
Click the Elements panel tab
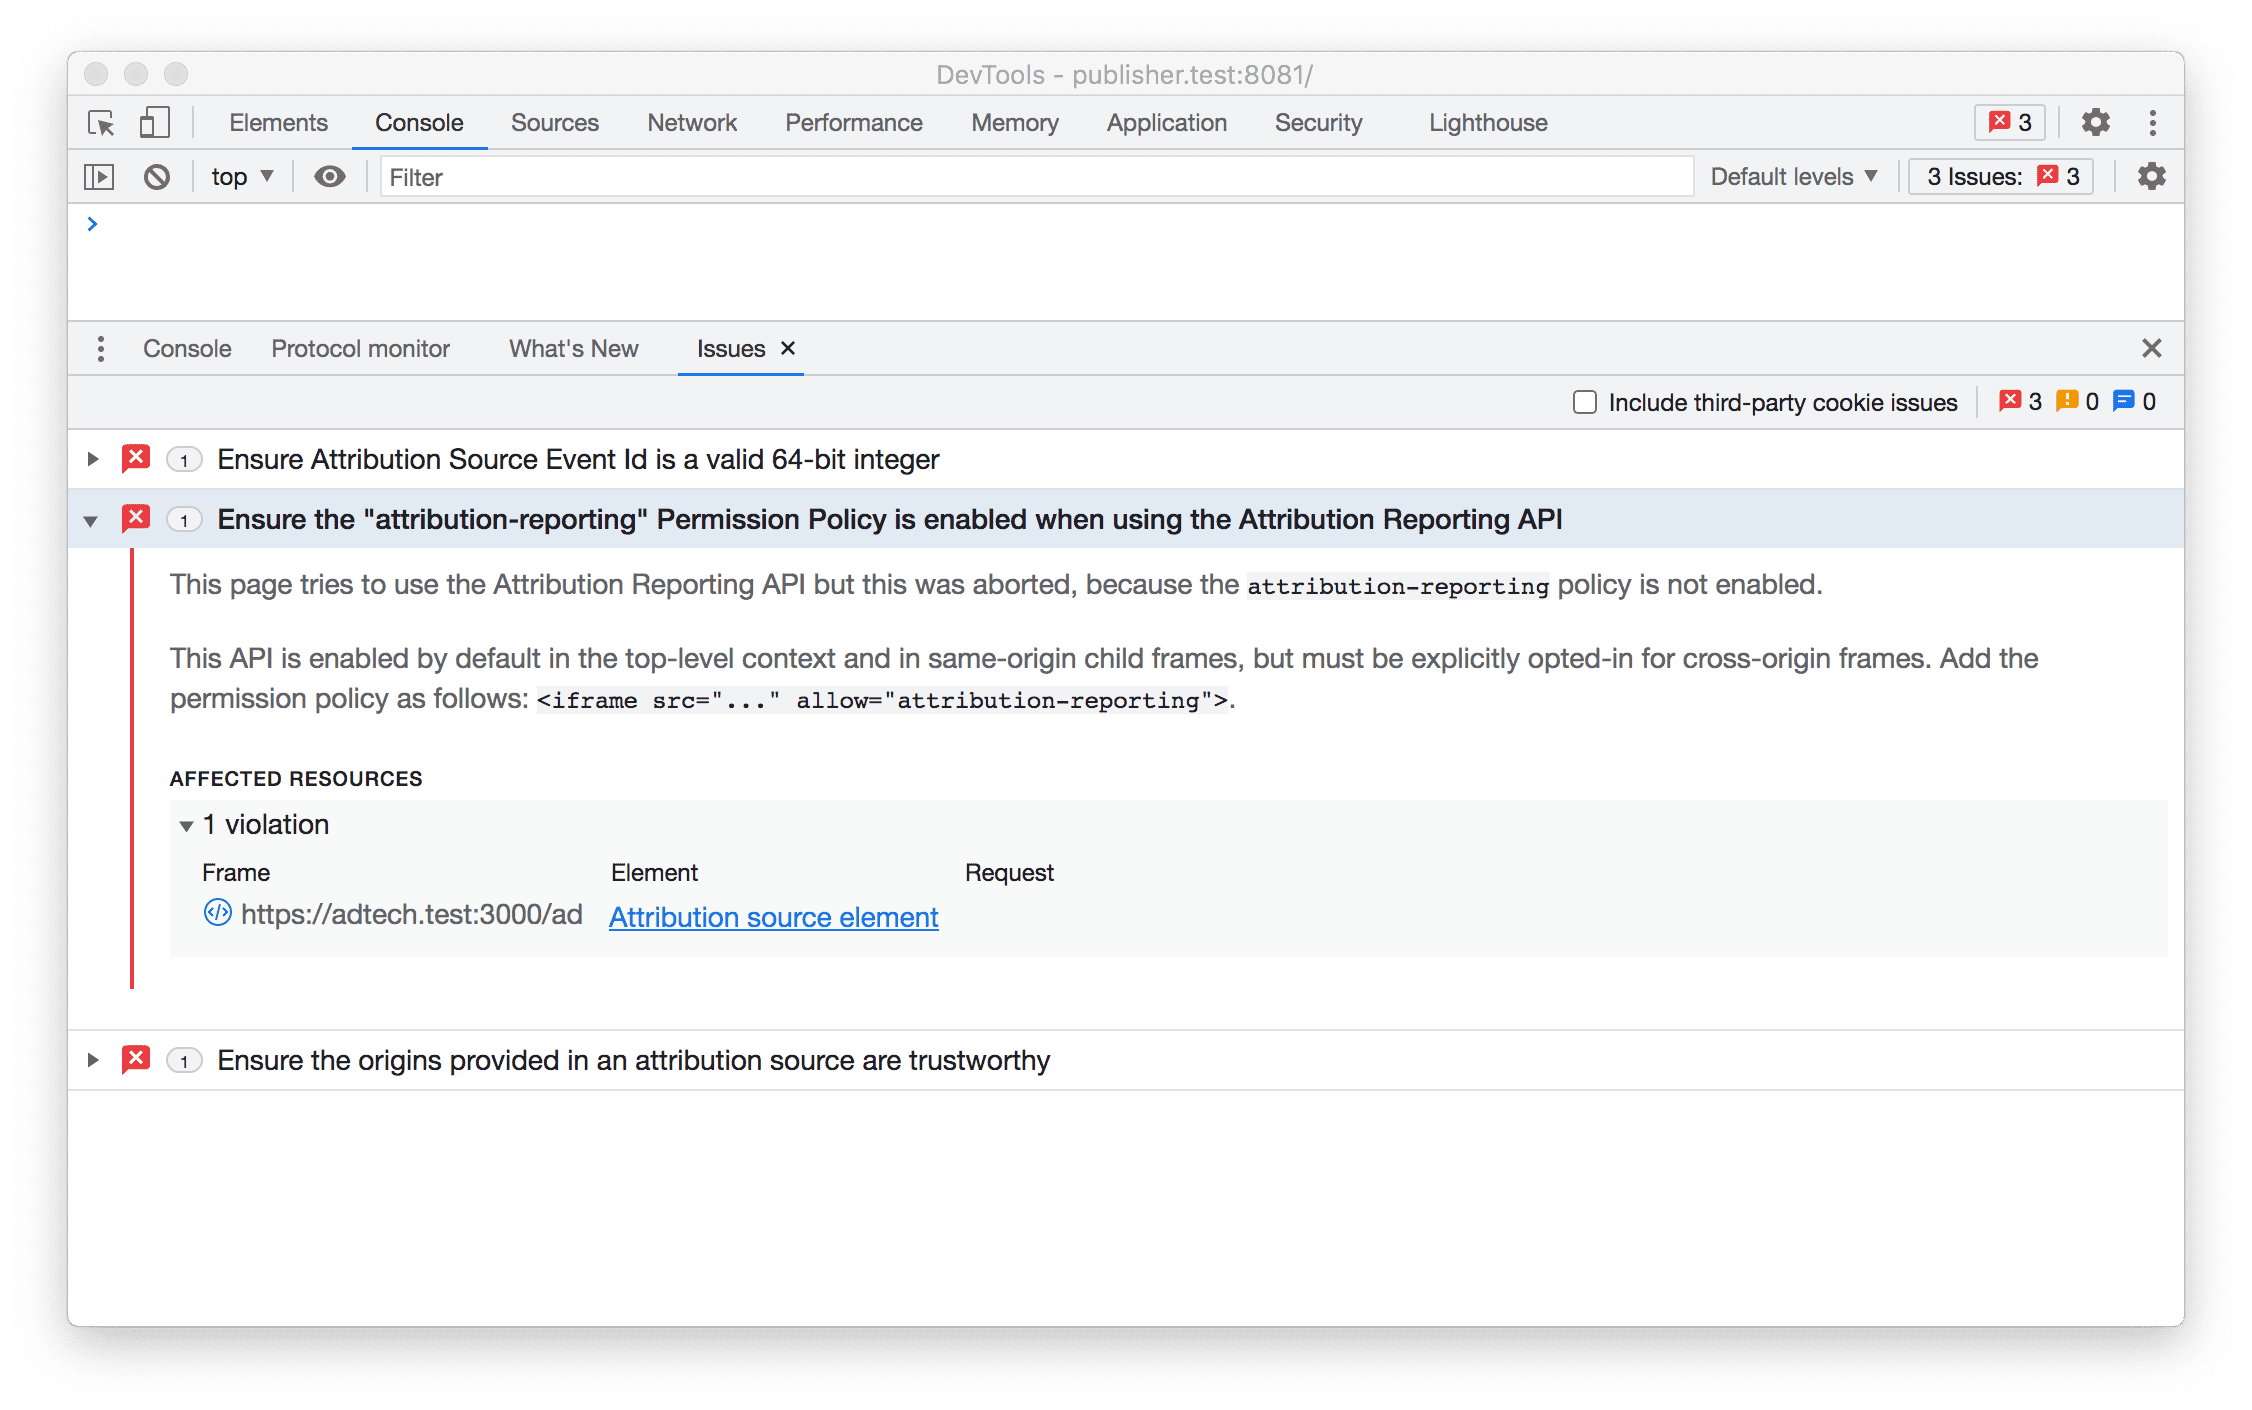click(x=276, y=122)
